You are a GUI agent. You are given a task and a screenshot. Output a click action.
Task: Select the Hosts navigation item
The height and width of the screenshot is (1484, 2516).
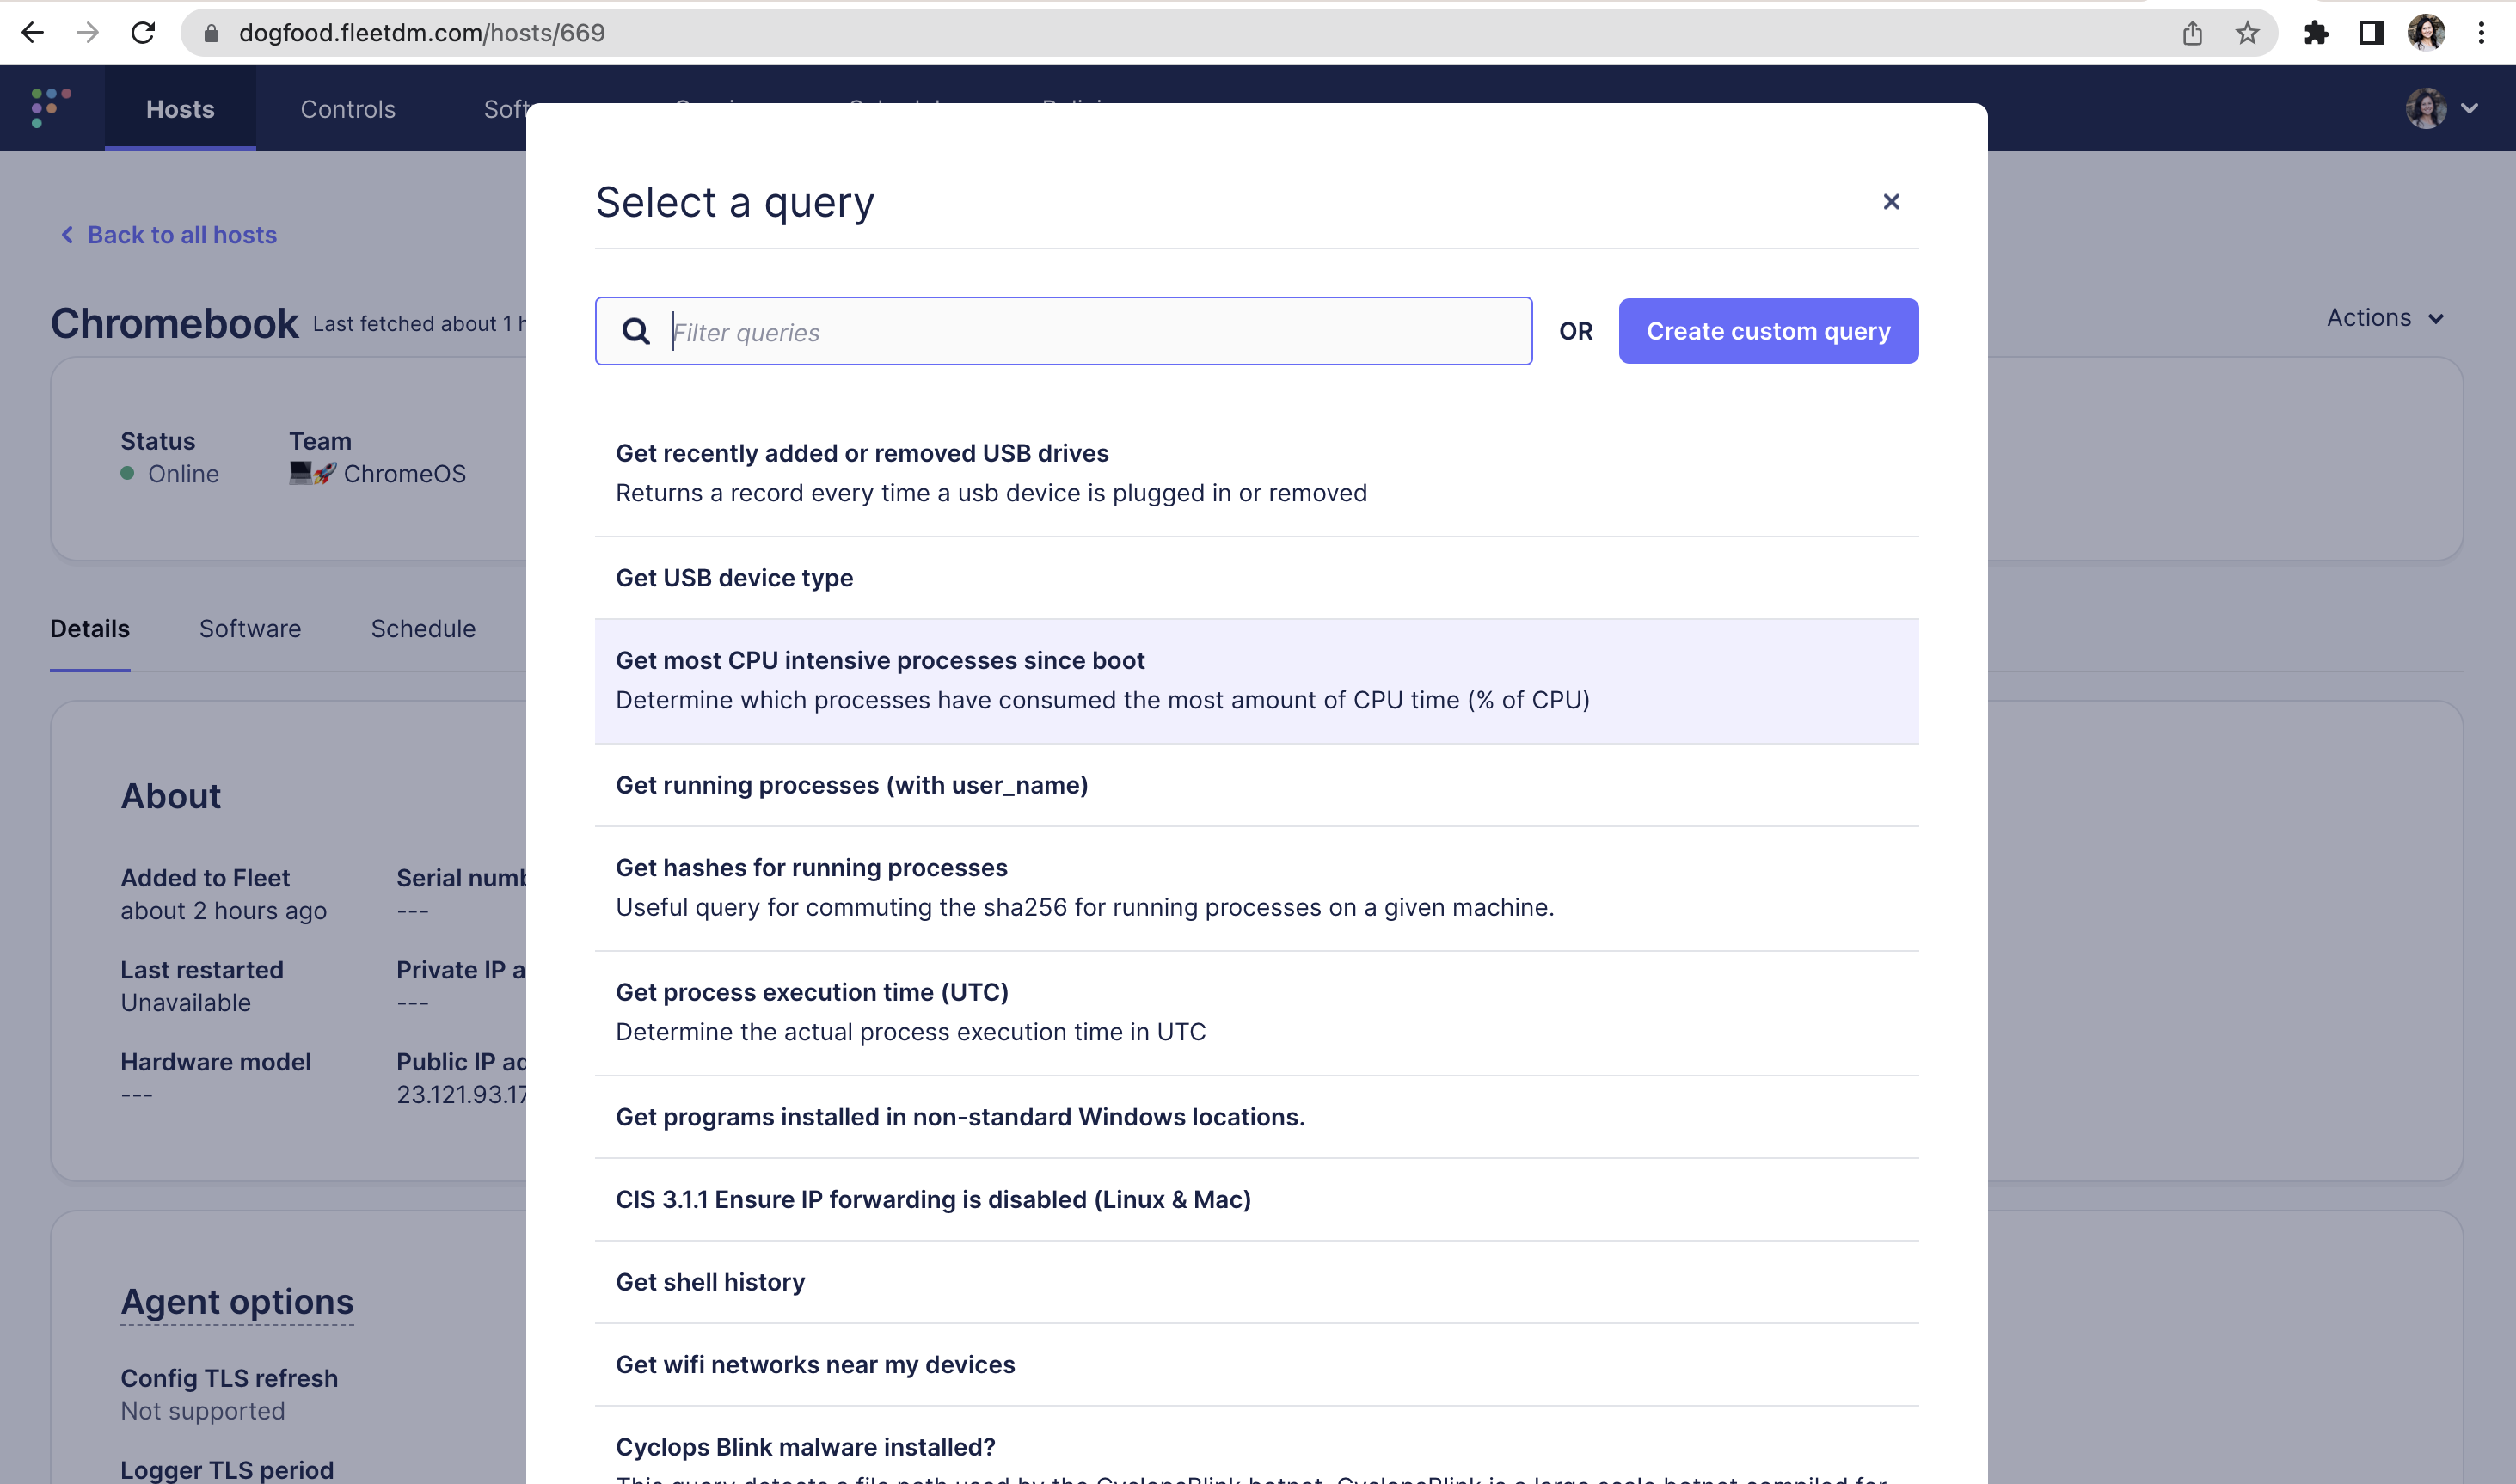click(x=180, y=109)
